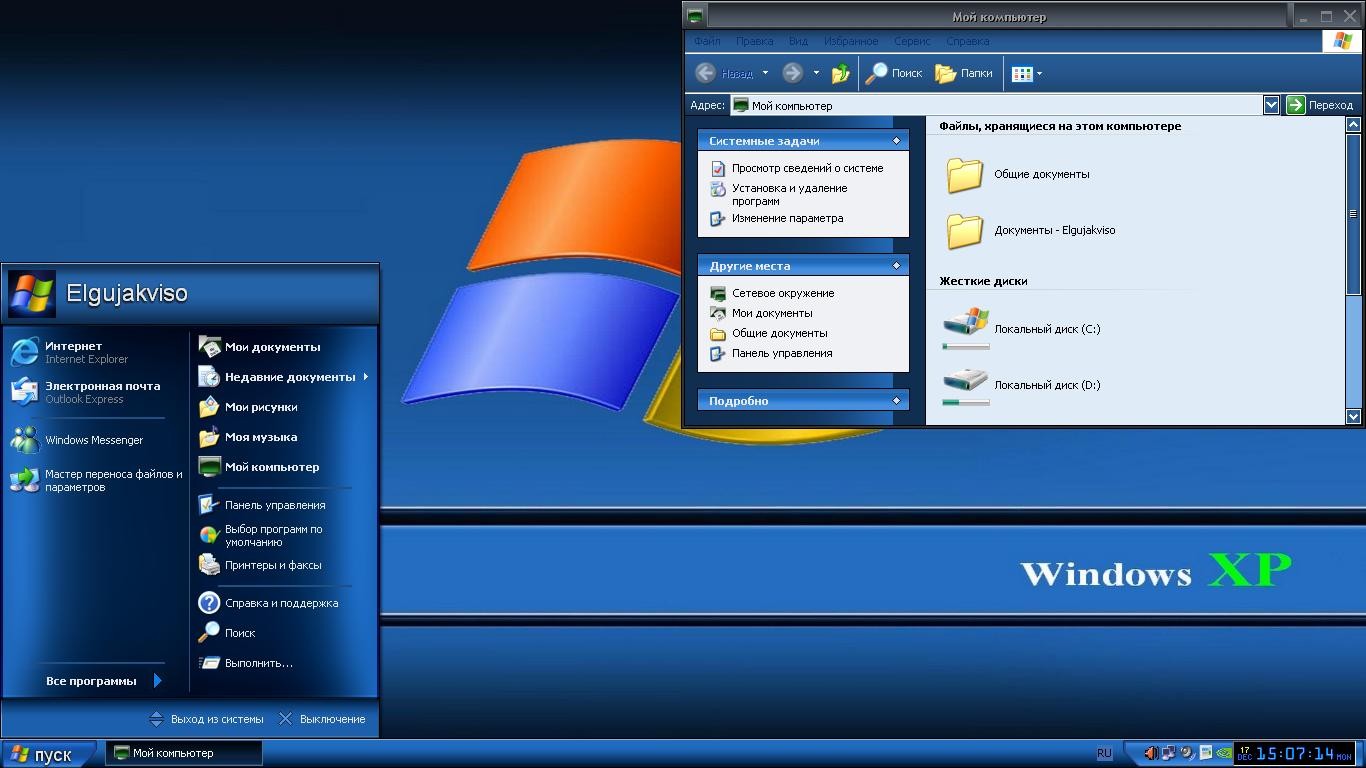The width and height of the screenshot is (1366, 768).
Task: Go up one folder level
Action: [841, 73]
